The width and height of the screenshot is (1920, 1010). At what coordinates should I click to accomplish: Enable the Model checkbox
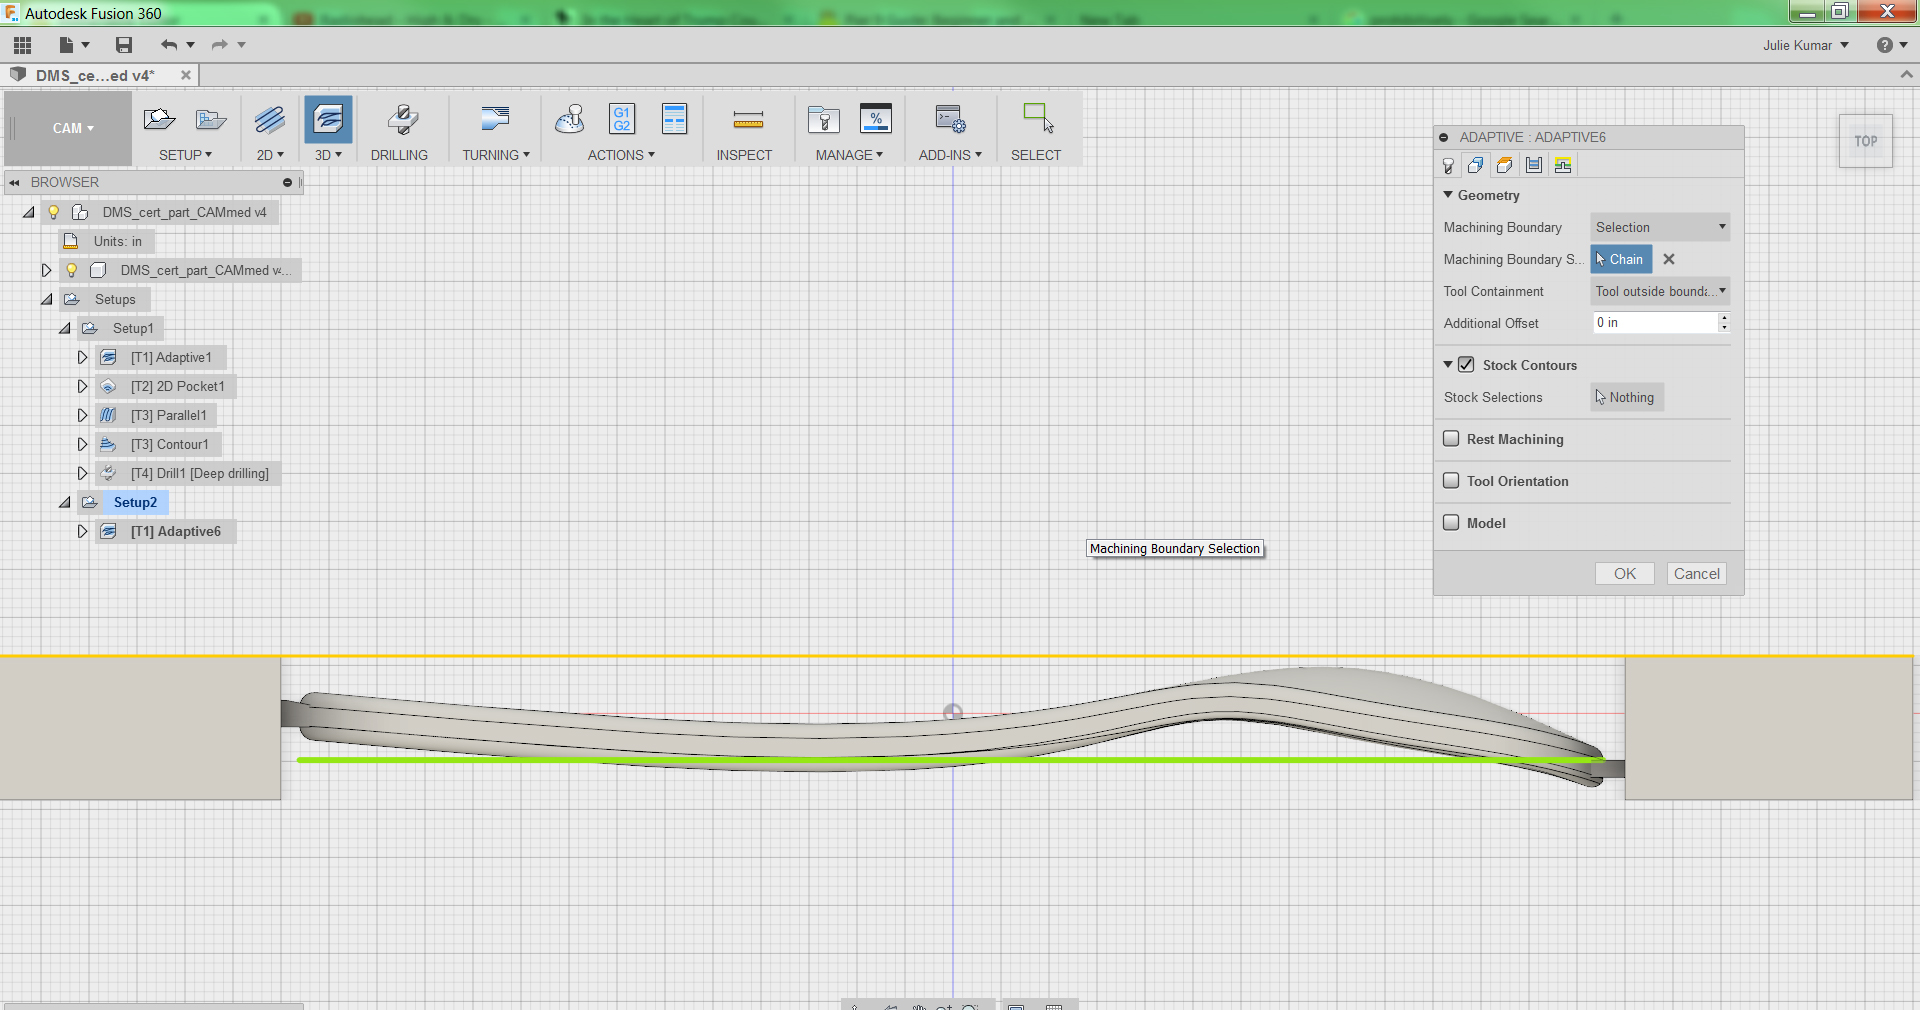coord(1452,522)
